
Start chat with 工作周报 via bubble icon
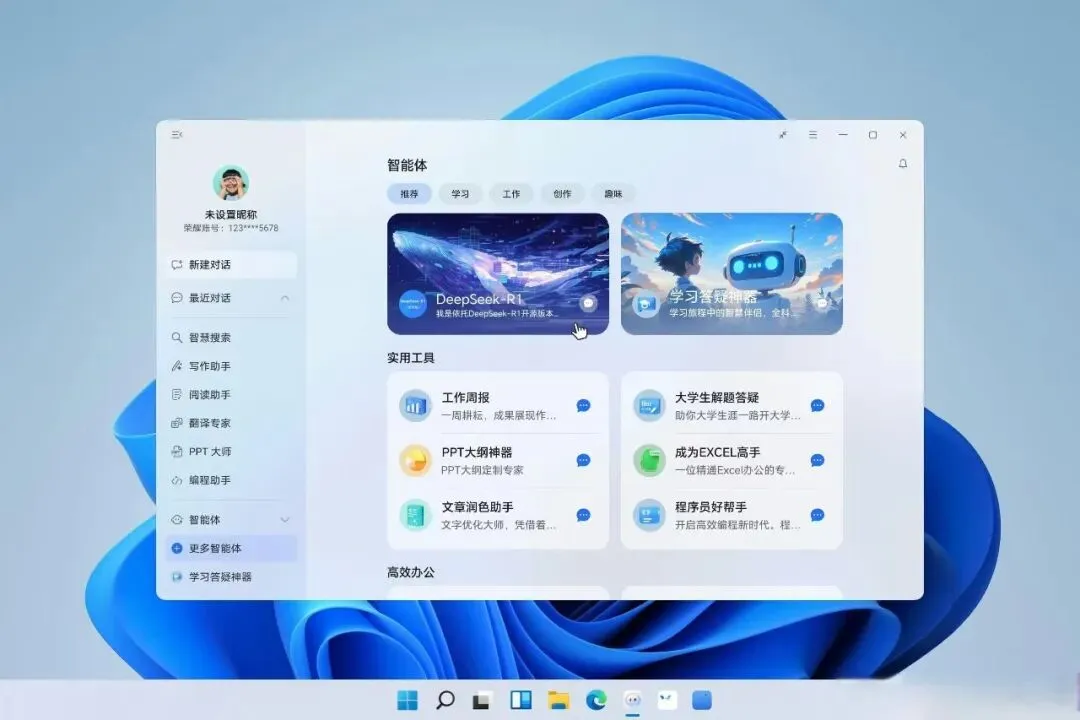(583, 406)
